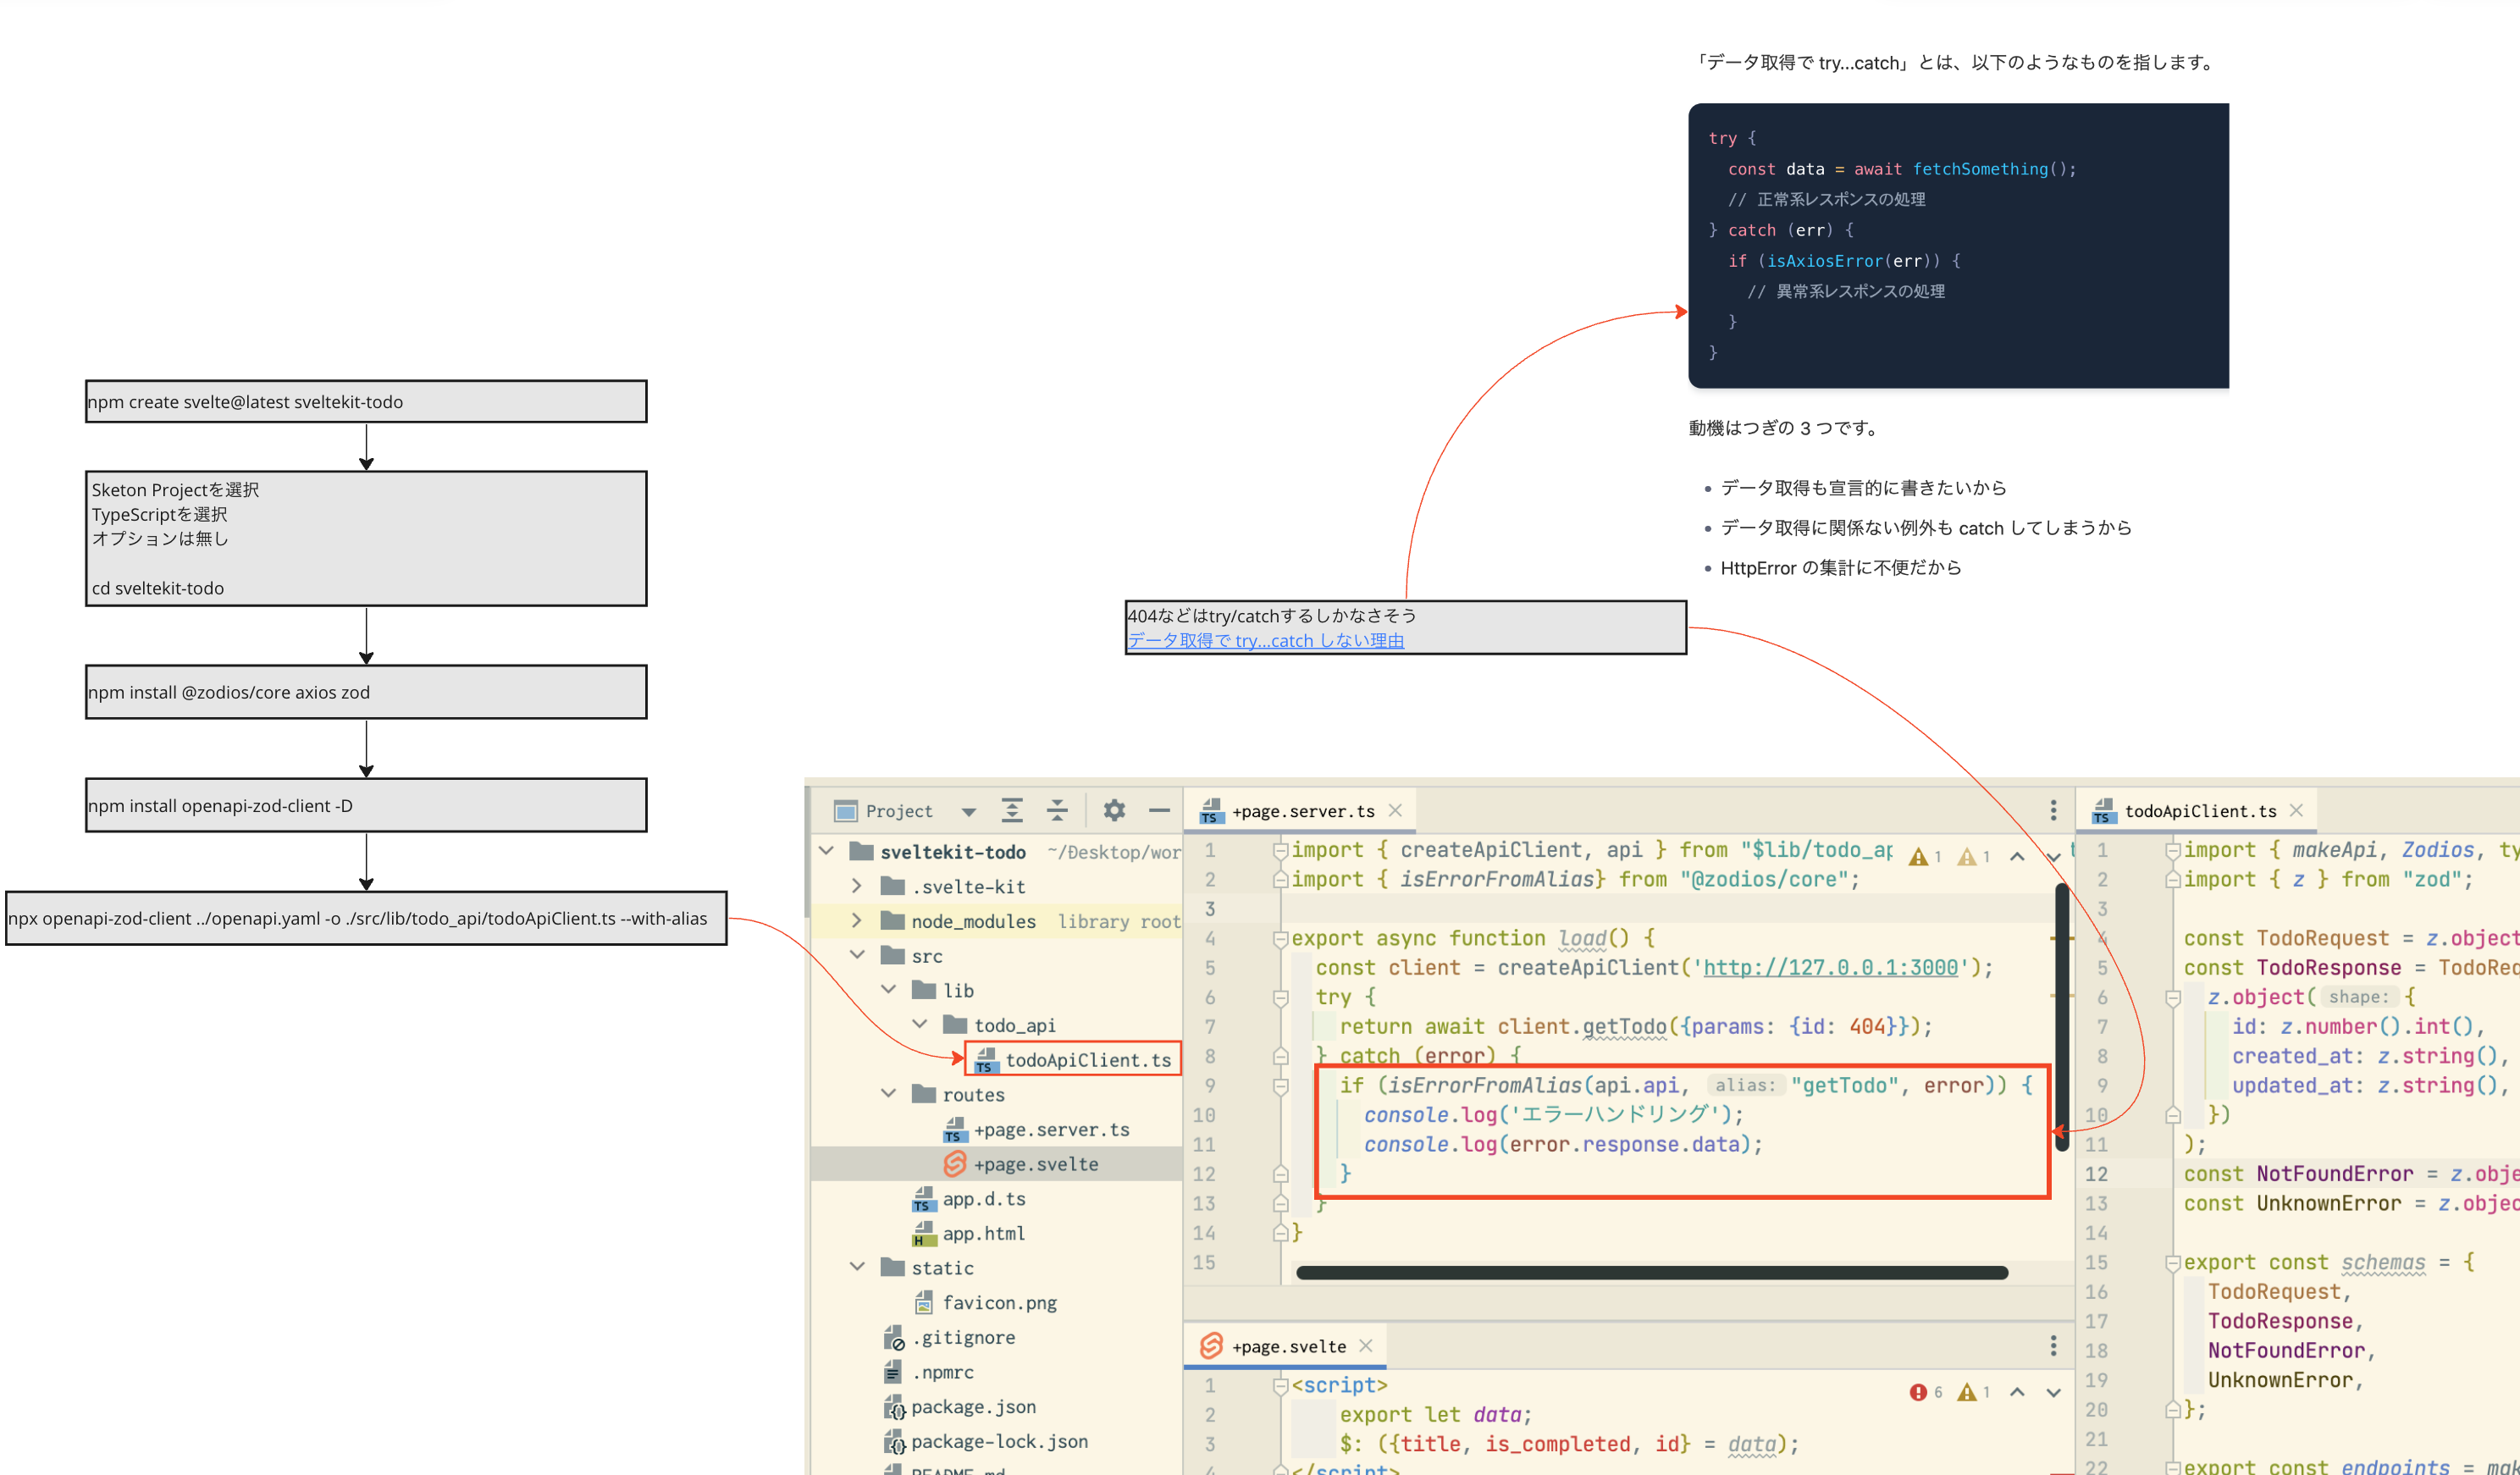Viewport: 2520px width, 1475px height.
Task: Click the red error indicator in +page.svelte
Action: [1918, 1392]
